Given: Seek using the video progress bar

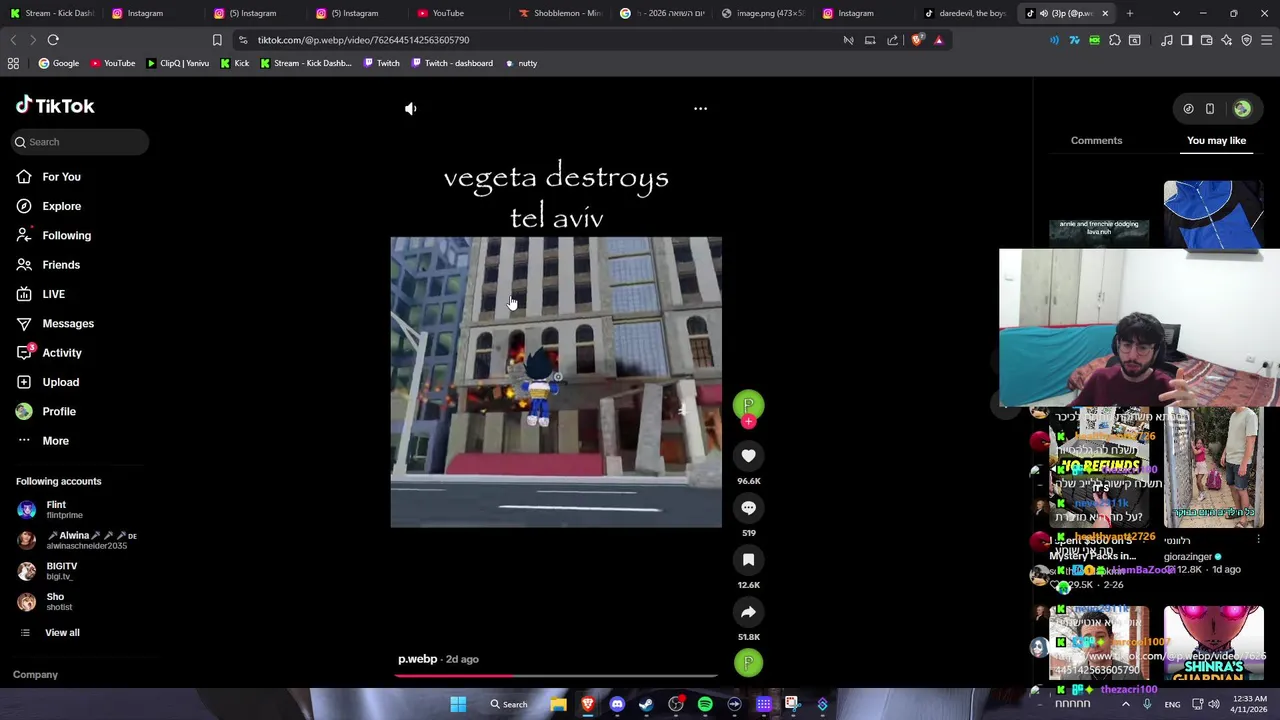Looking at the screenshot, I should click(x=556, y=676).
